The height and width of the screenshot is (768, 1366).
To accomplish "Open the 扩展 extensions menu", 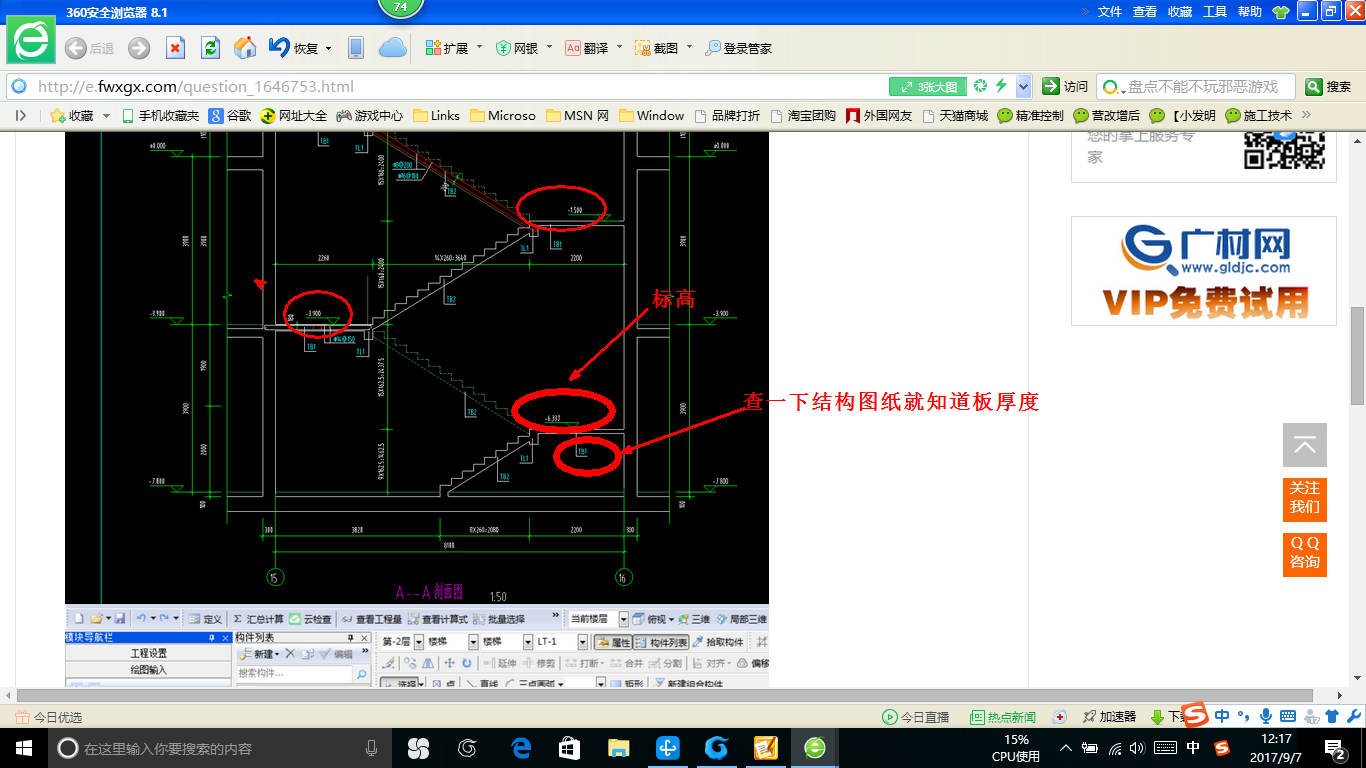I will (x=447, y=48).
